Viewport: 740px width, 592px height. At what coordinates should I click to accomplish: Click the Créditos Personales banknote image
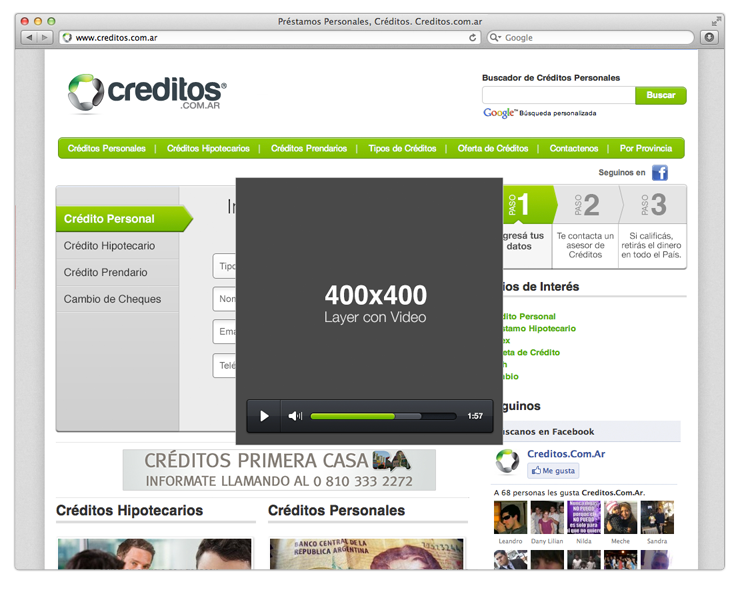tap(367, 554)
